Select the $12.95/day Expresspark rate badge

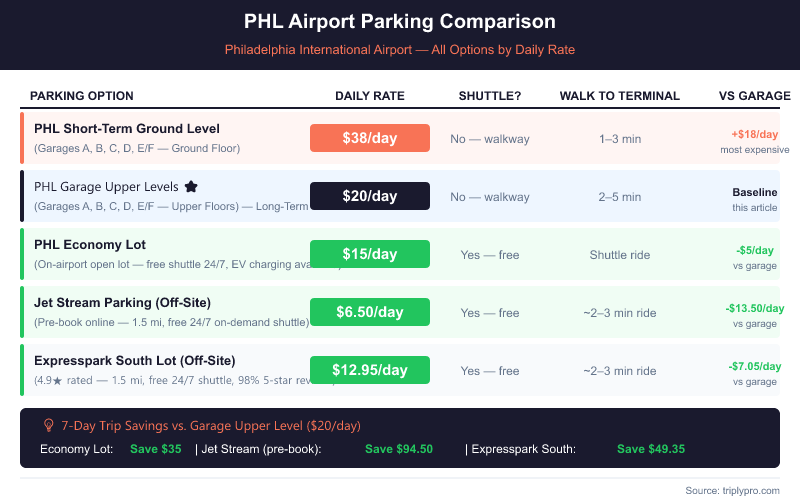370,370
